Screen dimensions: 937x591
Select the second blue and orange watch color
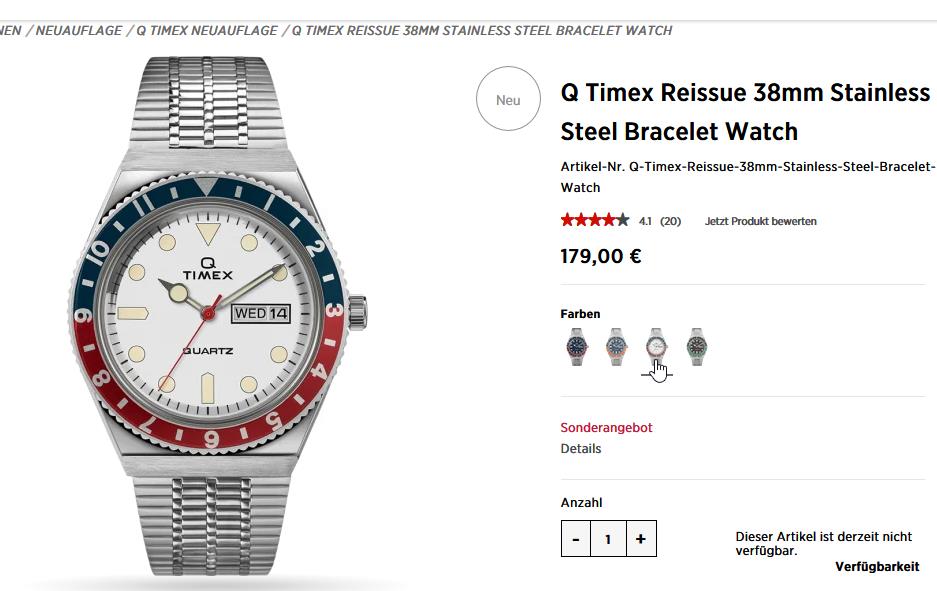(617, 347)
